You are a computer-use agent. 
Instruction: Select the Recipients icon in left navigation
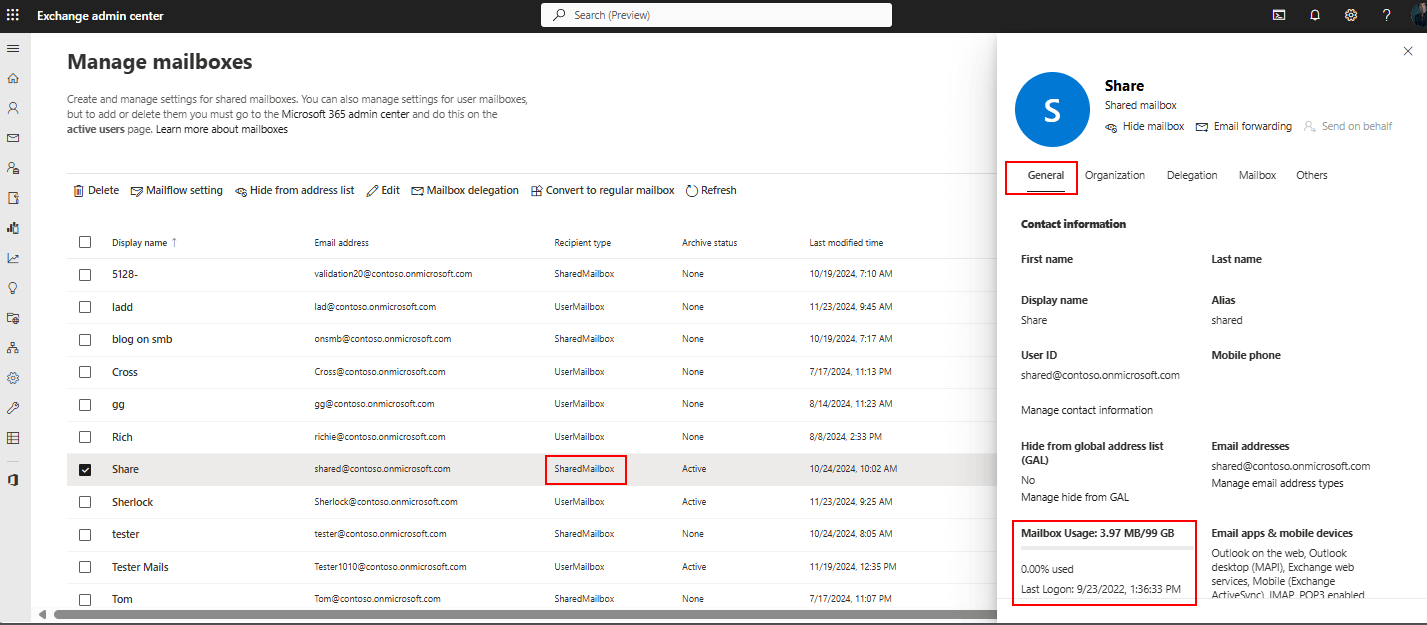click(13, 108)
